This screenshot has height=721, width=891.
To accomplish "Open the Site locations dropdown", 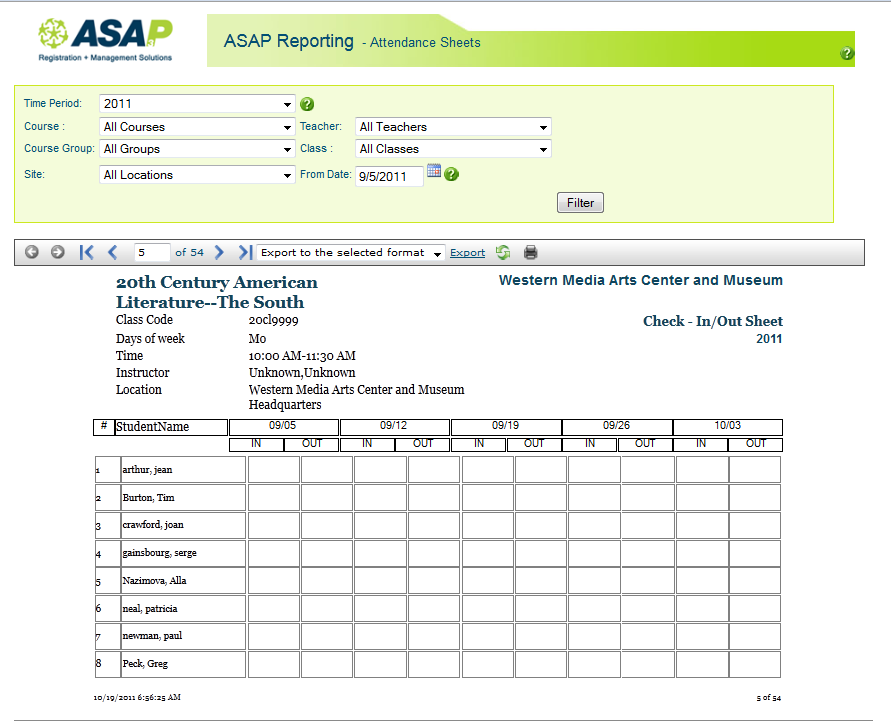I will (197, 175).
